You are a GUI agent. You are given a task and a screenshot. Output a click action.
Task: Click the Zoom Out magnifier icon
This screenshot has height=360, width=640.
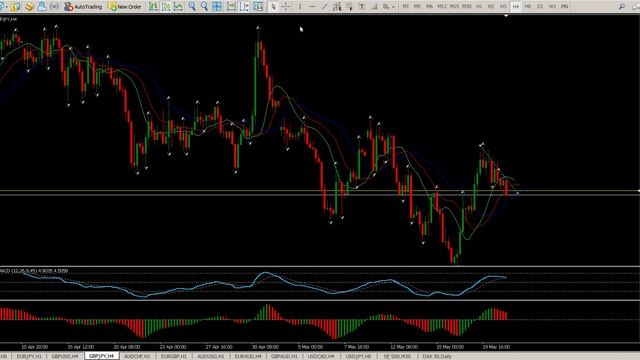tap(204, 7)
